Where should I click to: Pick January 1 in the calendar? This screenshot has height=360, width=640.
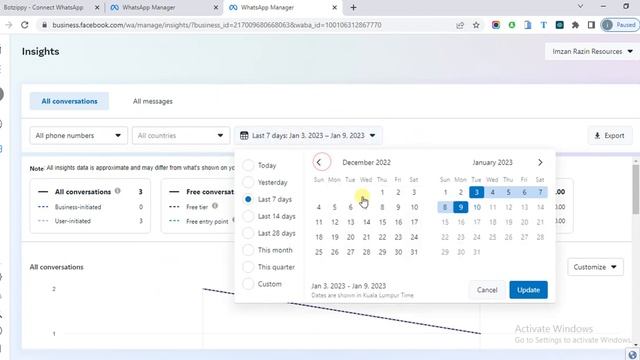pyautogui.click(x=445, y=192)
